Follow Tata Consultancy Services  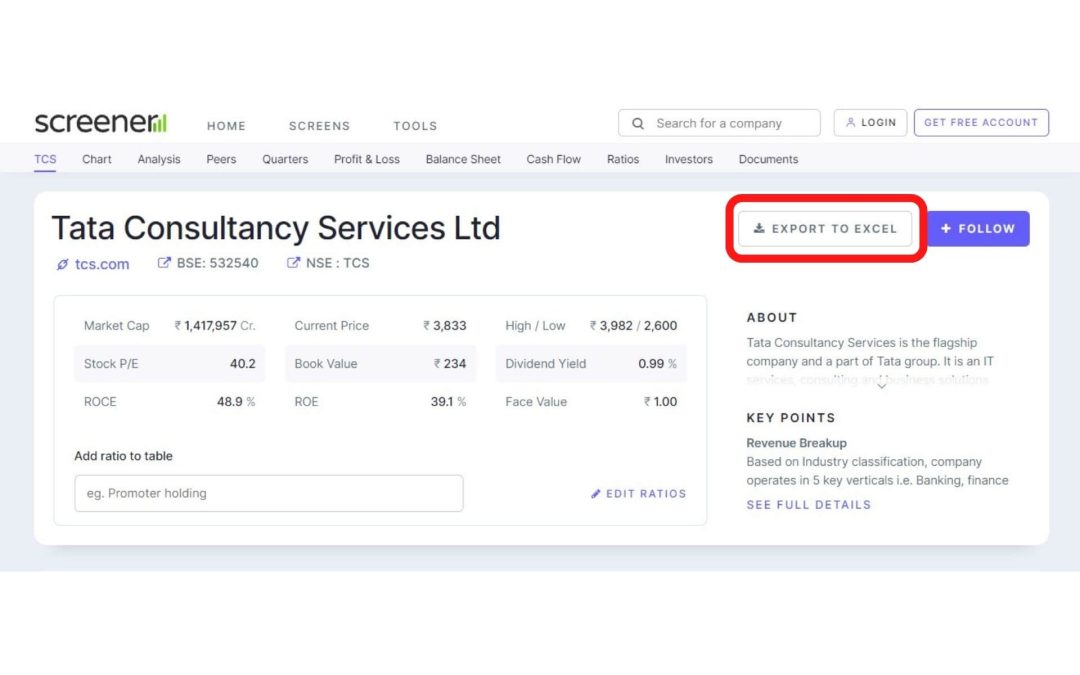pos(978,229)
